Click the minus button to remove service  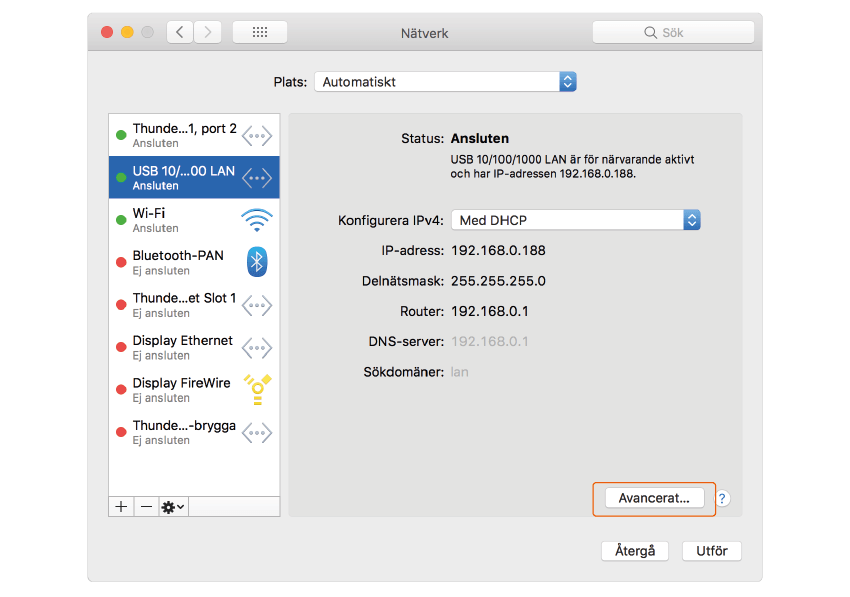click(146, 507)
